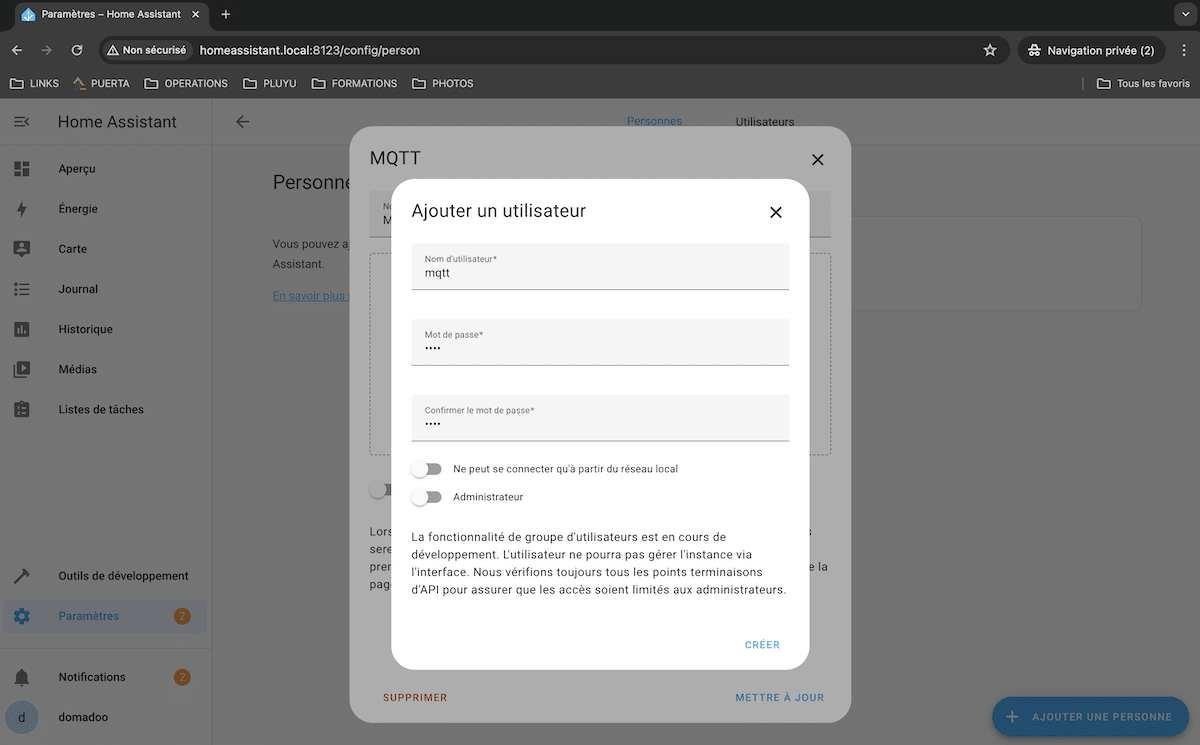Open the Médias play icon

point(22,369)
